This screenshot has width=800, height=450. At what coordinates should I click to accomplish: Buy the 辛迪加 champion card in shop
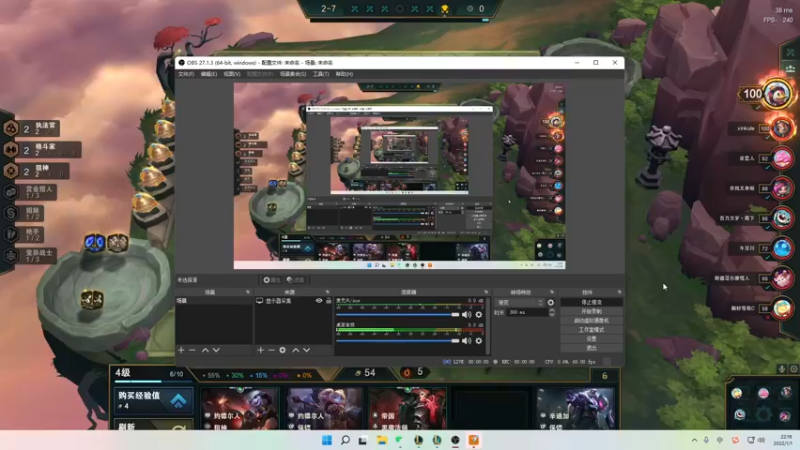coord(575,408)
